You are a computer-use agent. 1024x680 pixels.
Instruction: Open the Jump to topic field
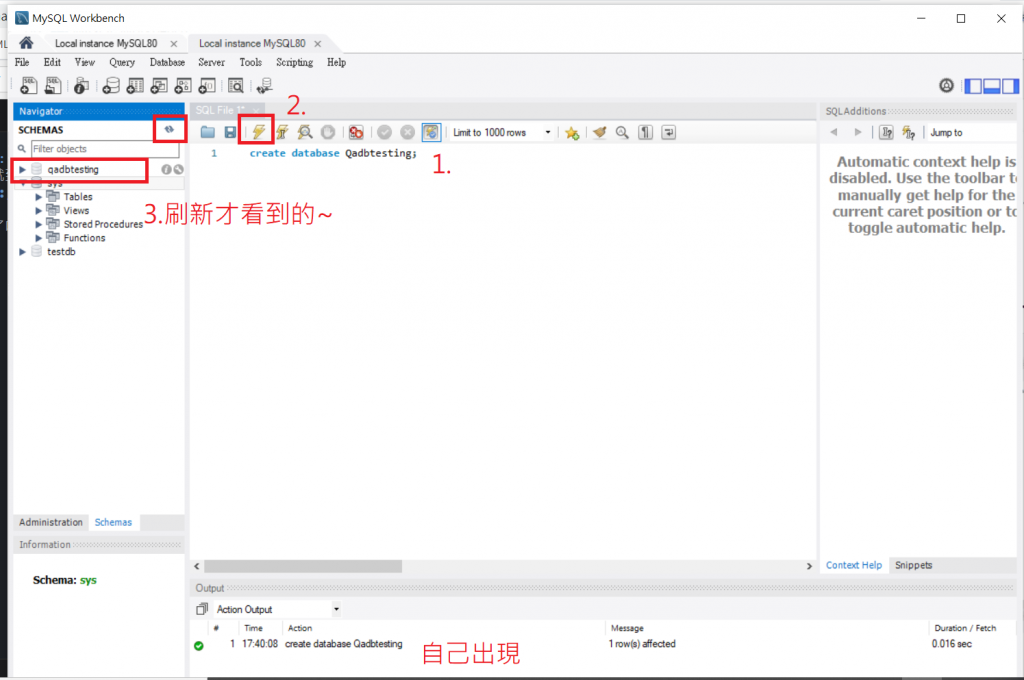[972, 133]
